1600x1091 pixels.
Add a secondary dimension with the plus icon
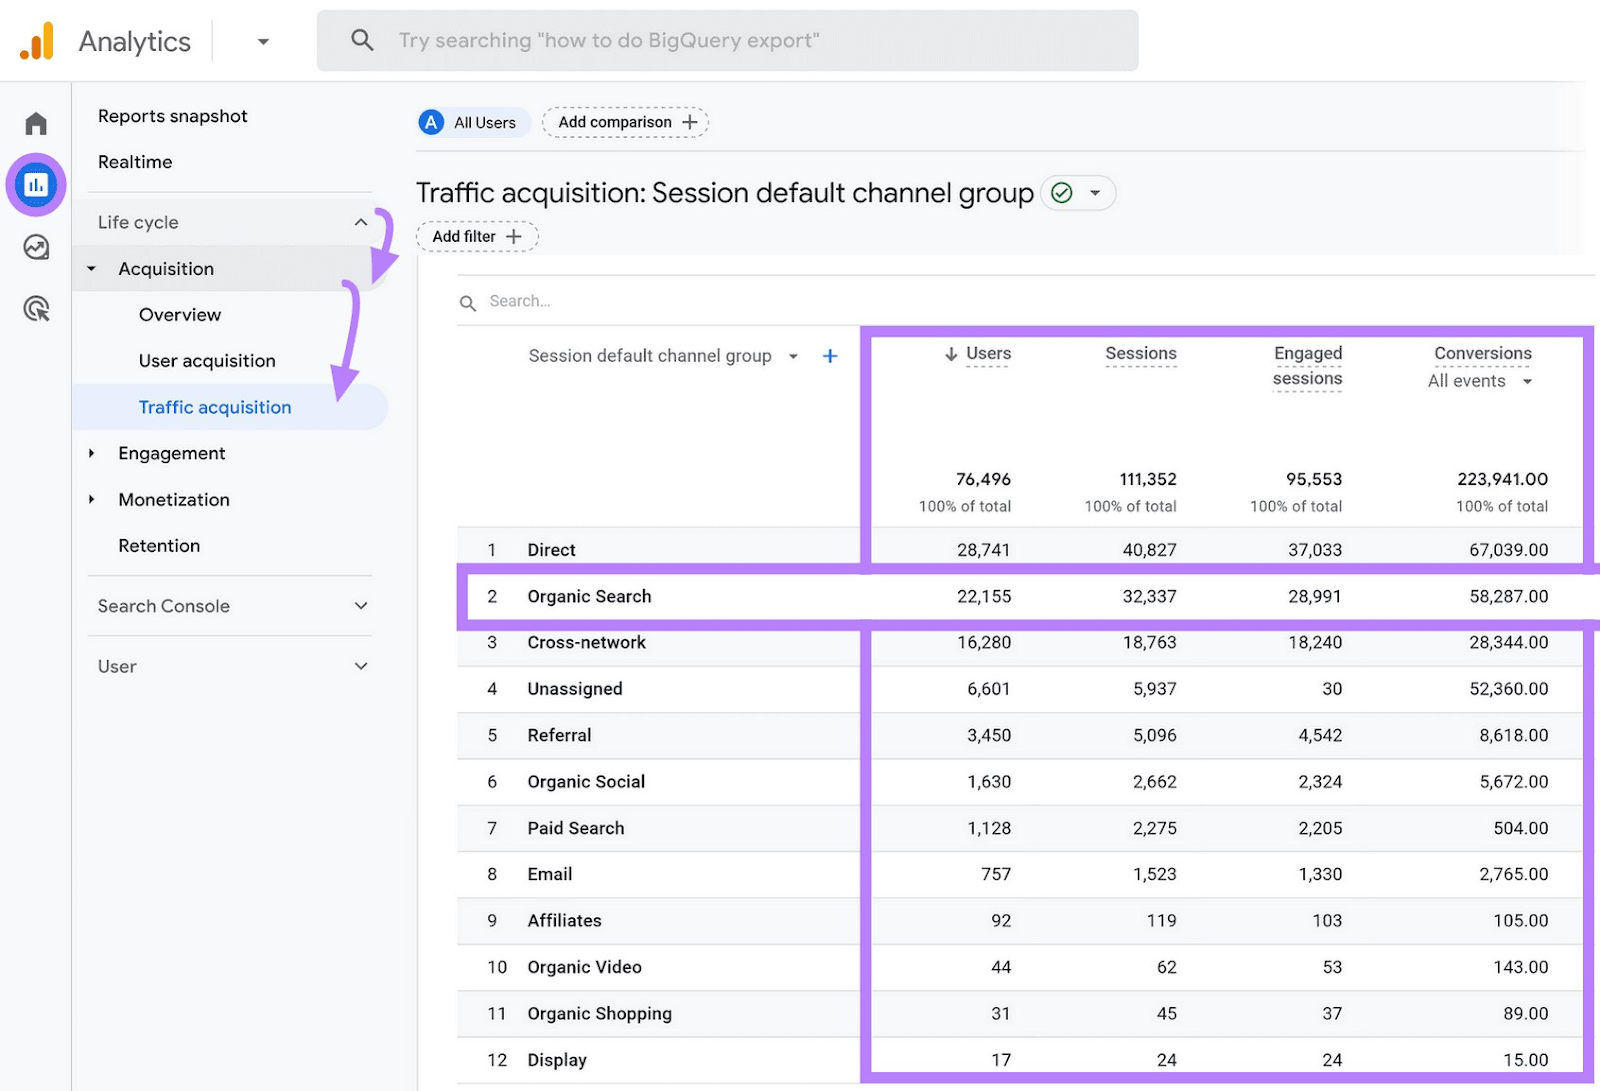point(830,355)
